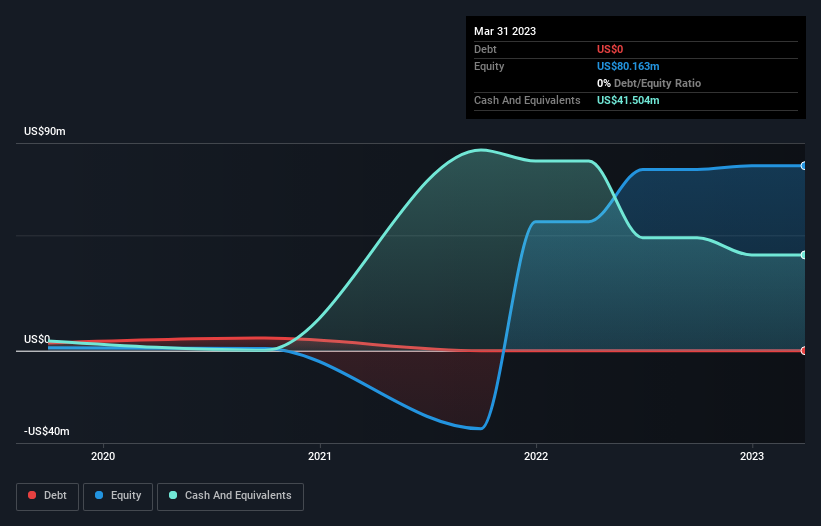Select the 2020 x-axis label
The width and height of the screenshot is (821, 526).
click(103, 456)
